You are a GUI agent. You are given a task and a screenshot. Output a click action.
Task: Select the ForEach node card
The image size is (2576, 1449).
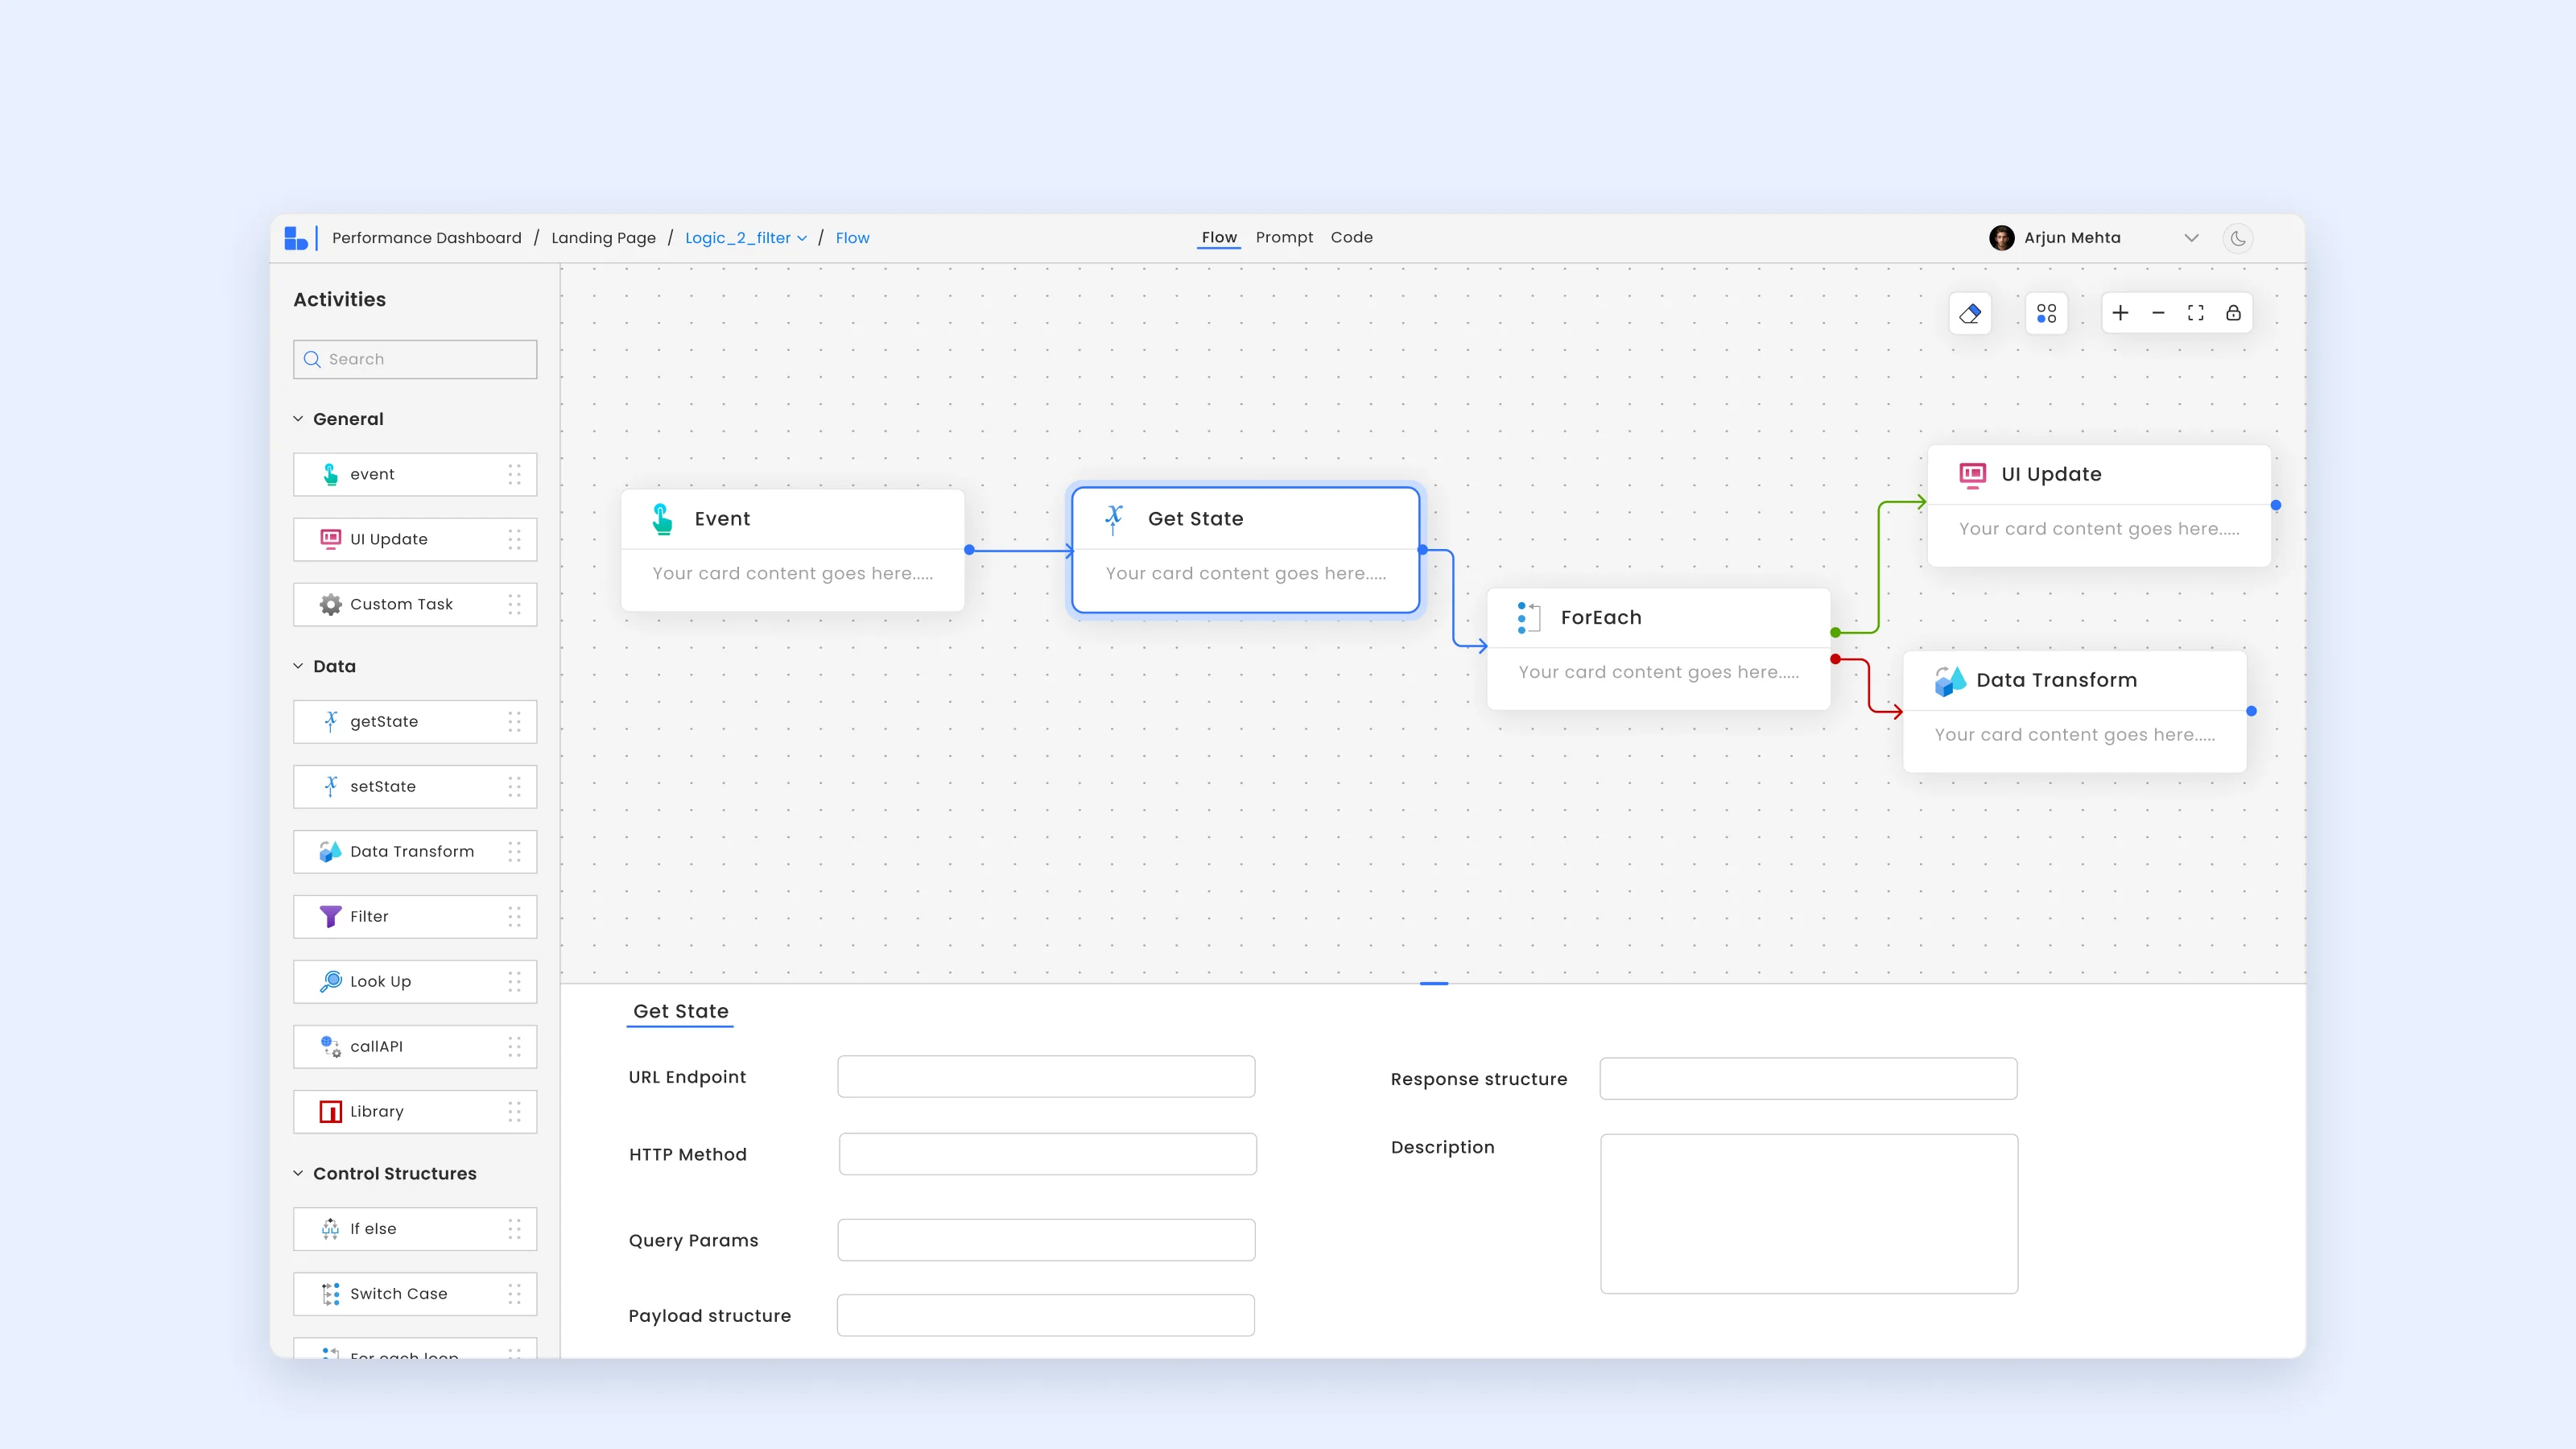(x=1659, y=648)
